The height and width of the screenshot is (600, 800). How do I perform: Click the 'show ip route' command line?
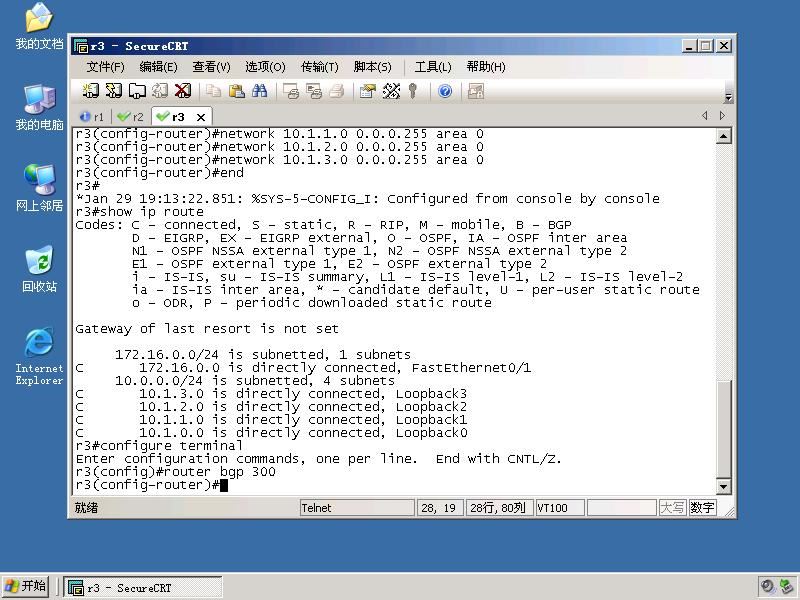coord(139,212)
